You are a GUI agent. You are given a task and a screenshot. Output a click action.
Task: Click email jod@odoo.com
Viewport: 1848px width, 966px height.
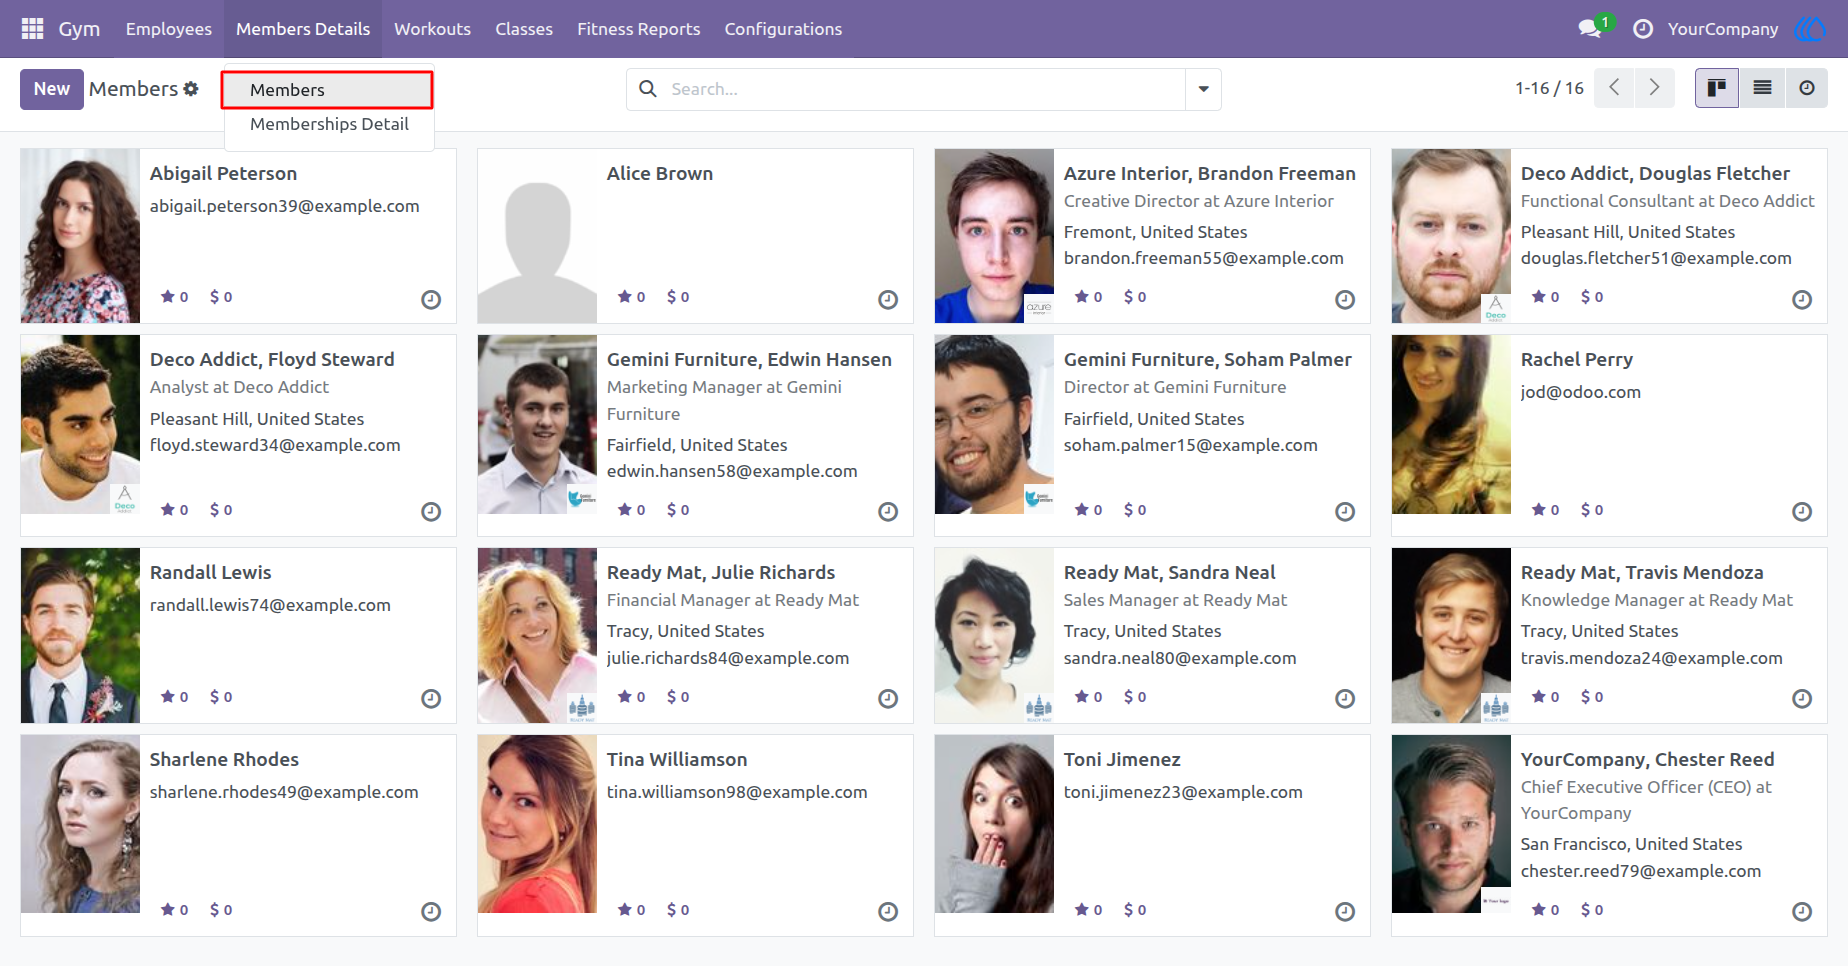[x=1580, y=392]
